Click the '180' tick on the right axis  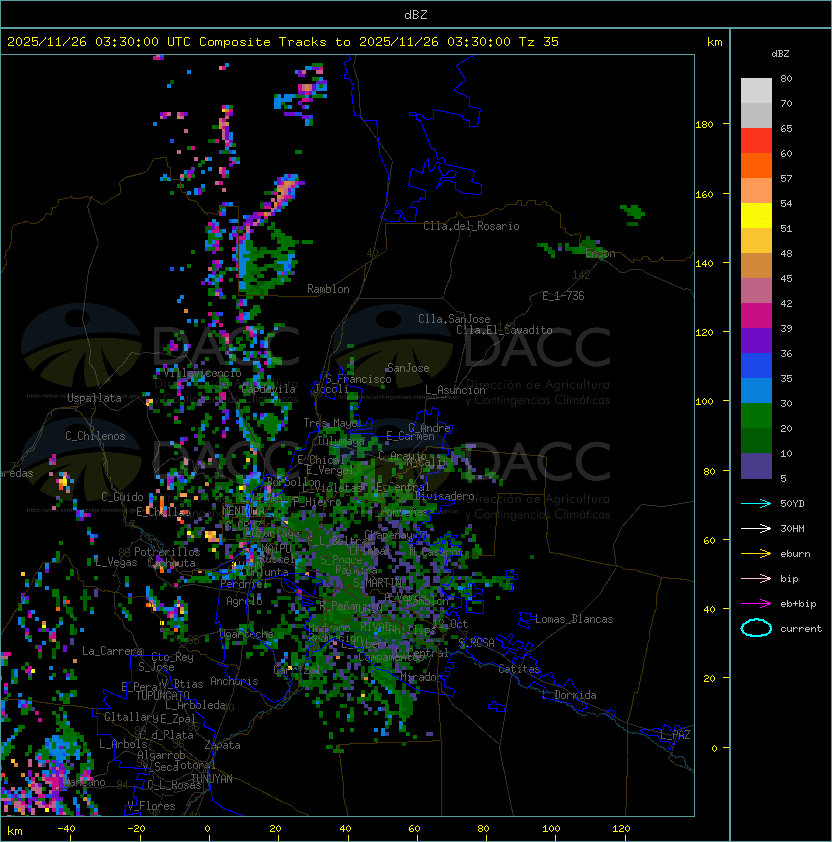coord(704,125)
